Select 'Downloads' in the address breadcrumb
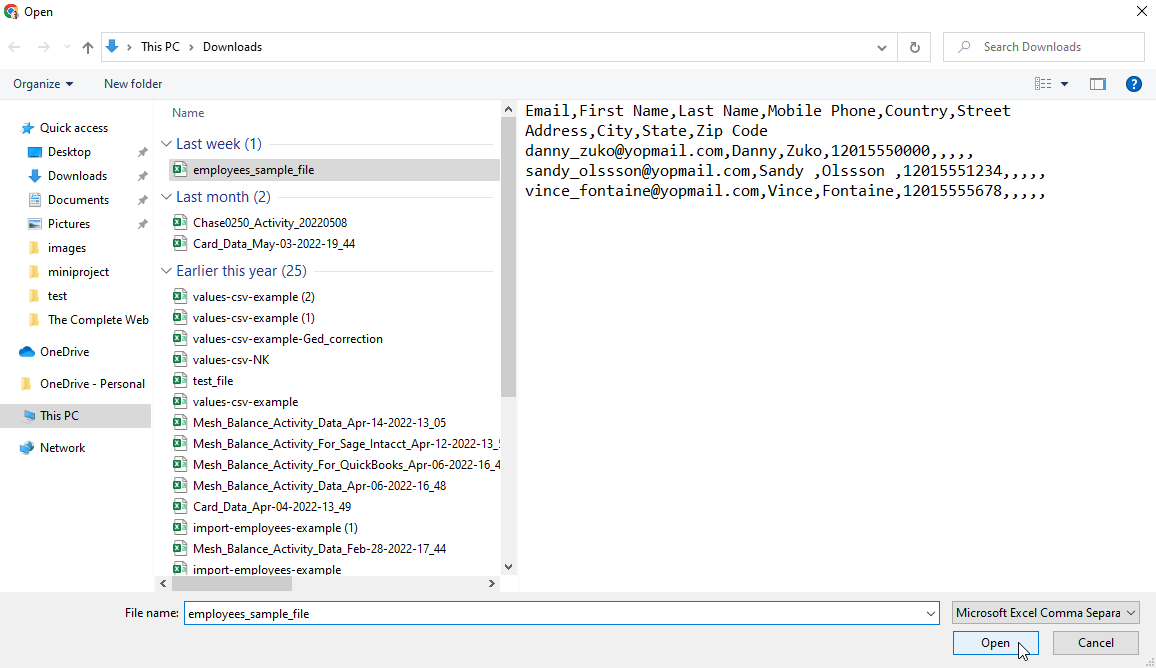Image resolution: width=1156 pixels, height=668 pixels. [232, 46]
